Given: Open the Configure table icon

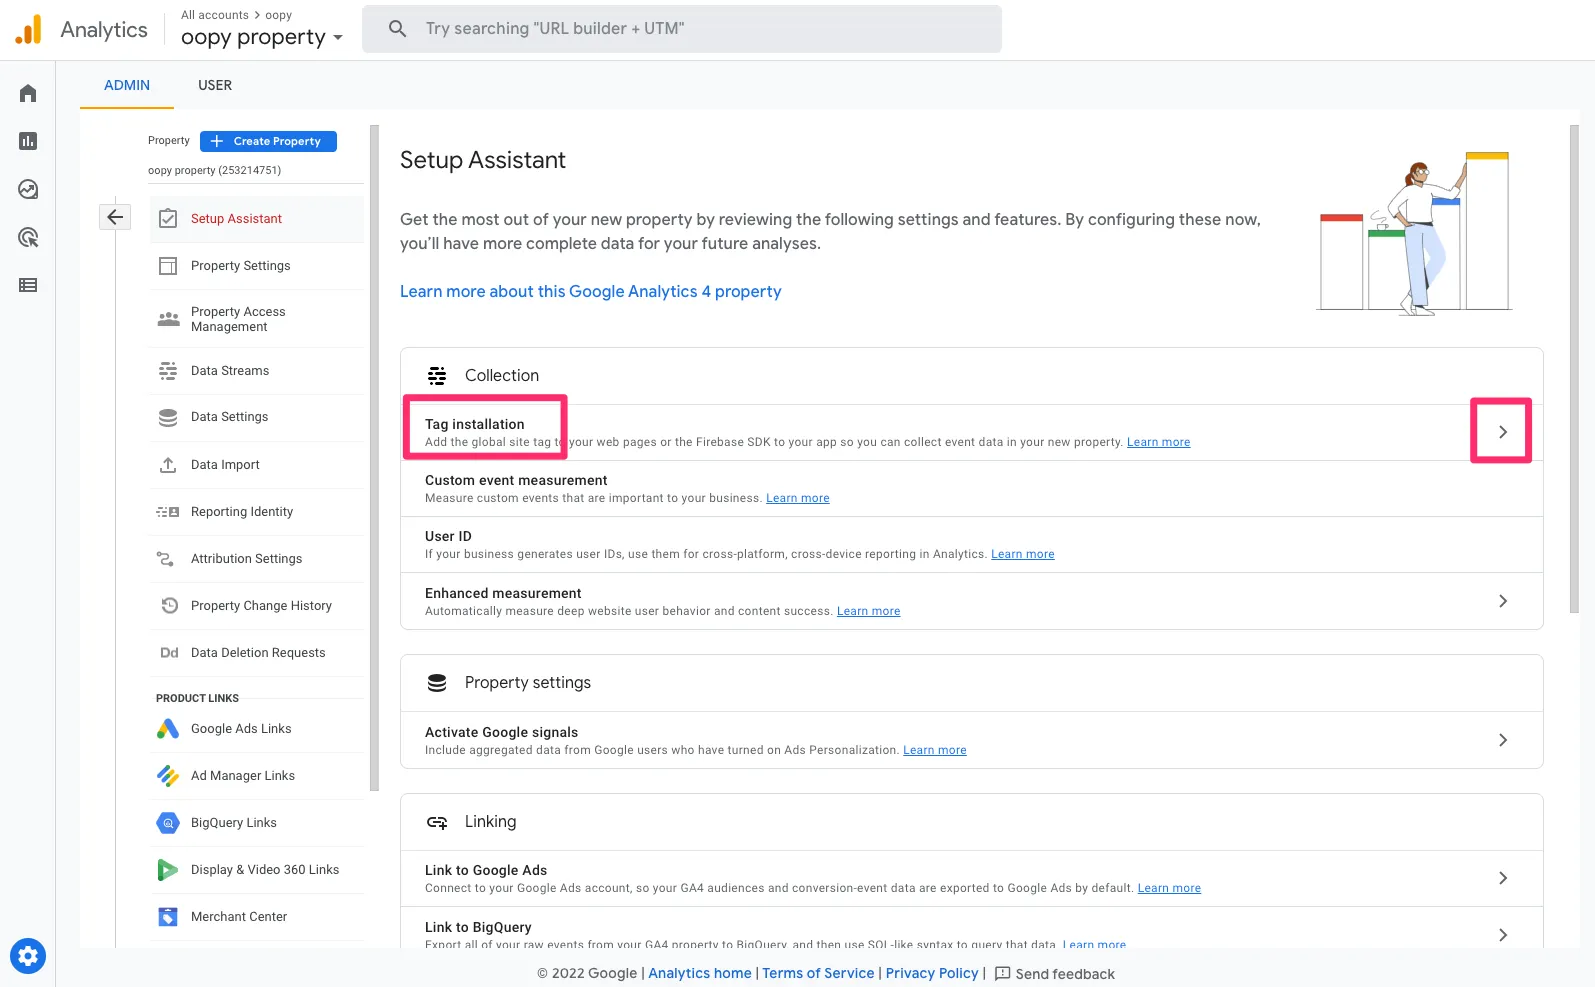Looking at the screenshot, I should 28,285.
